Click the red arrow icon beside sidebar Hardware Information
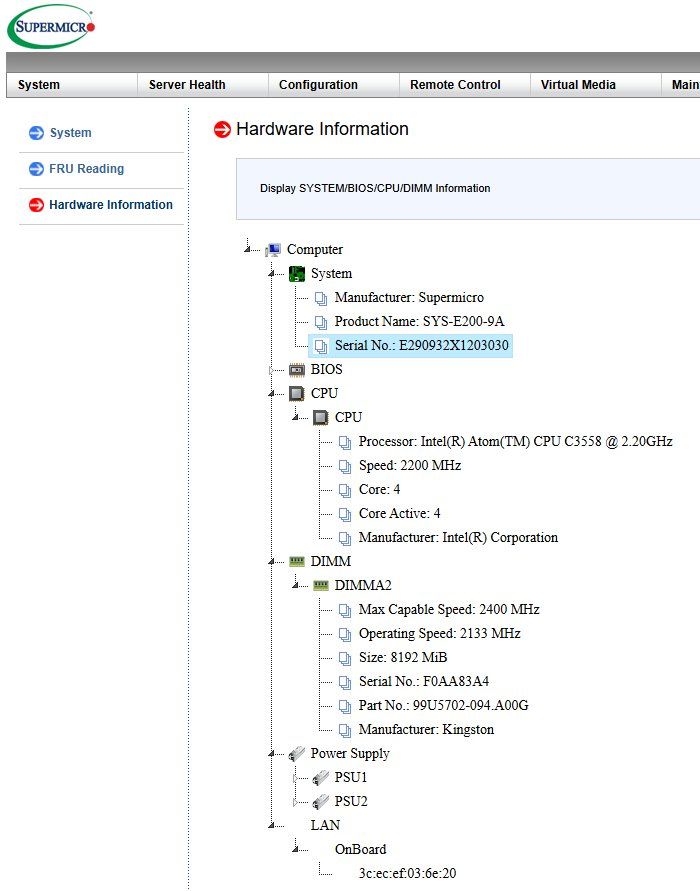 (36, 205)
